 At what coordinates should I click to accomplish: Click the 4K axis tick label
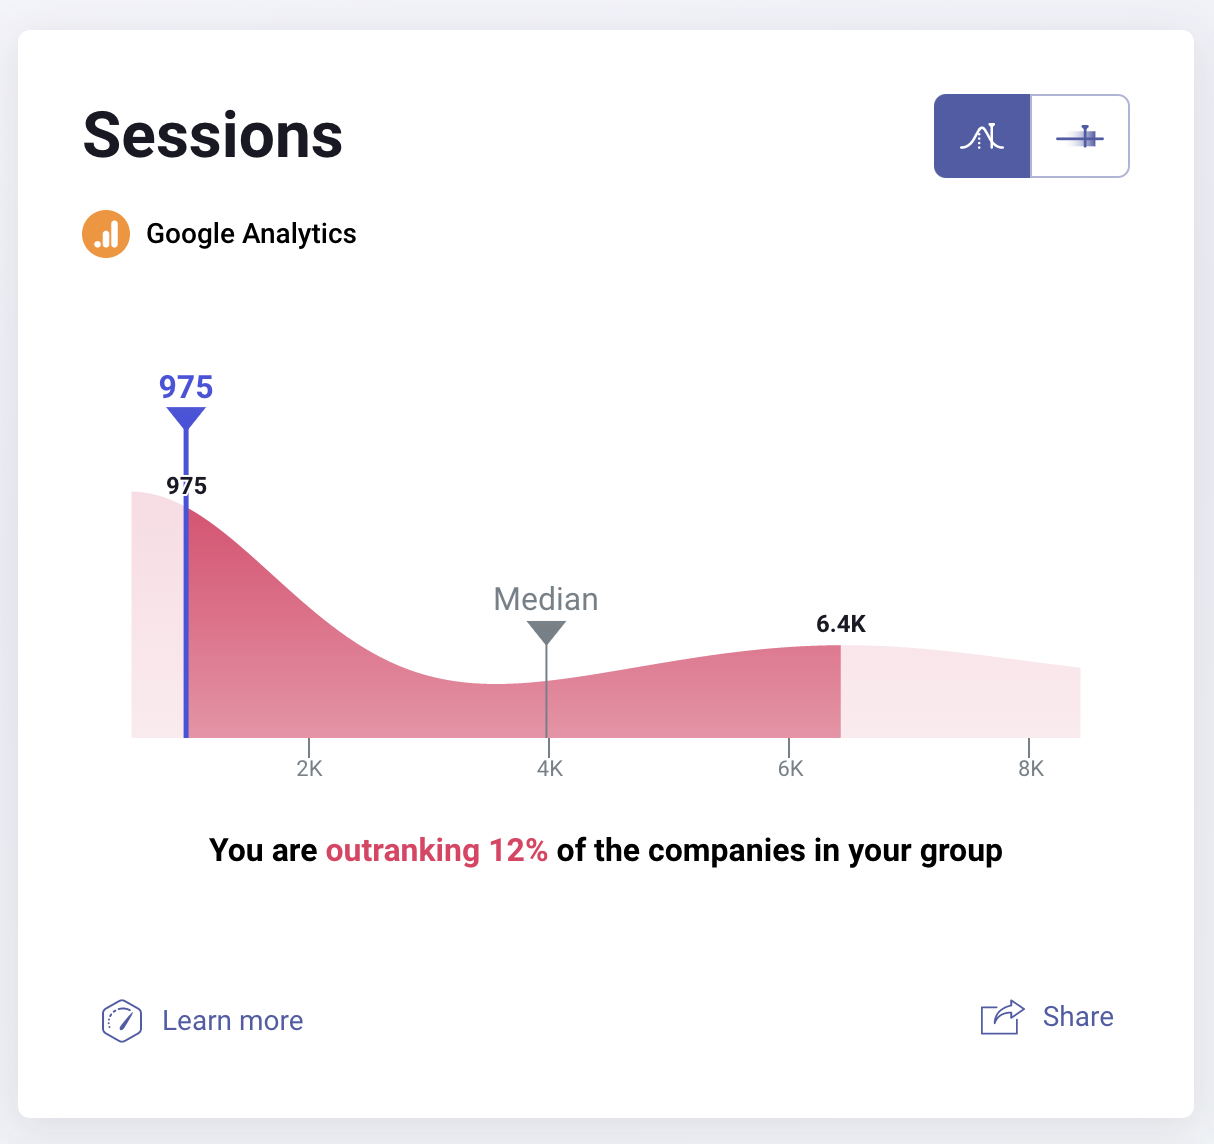click(x=549, y=768)
